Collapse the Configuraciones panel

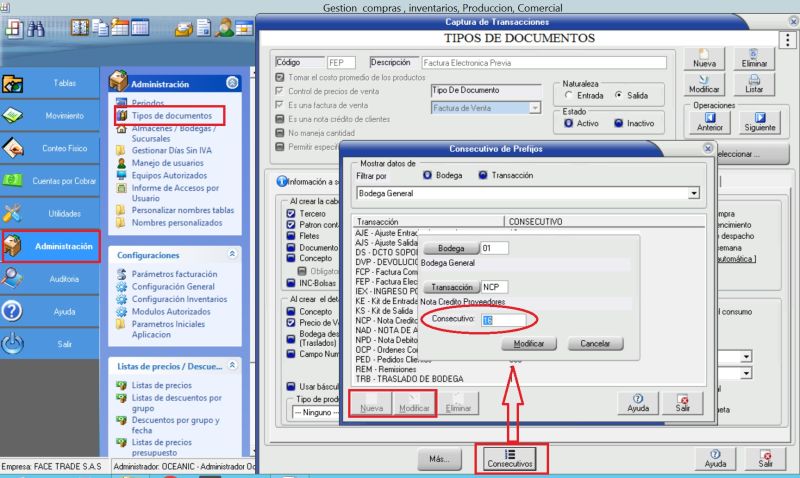[x=232, y=255]
